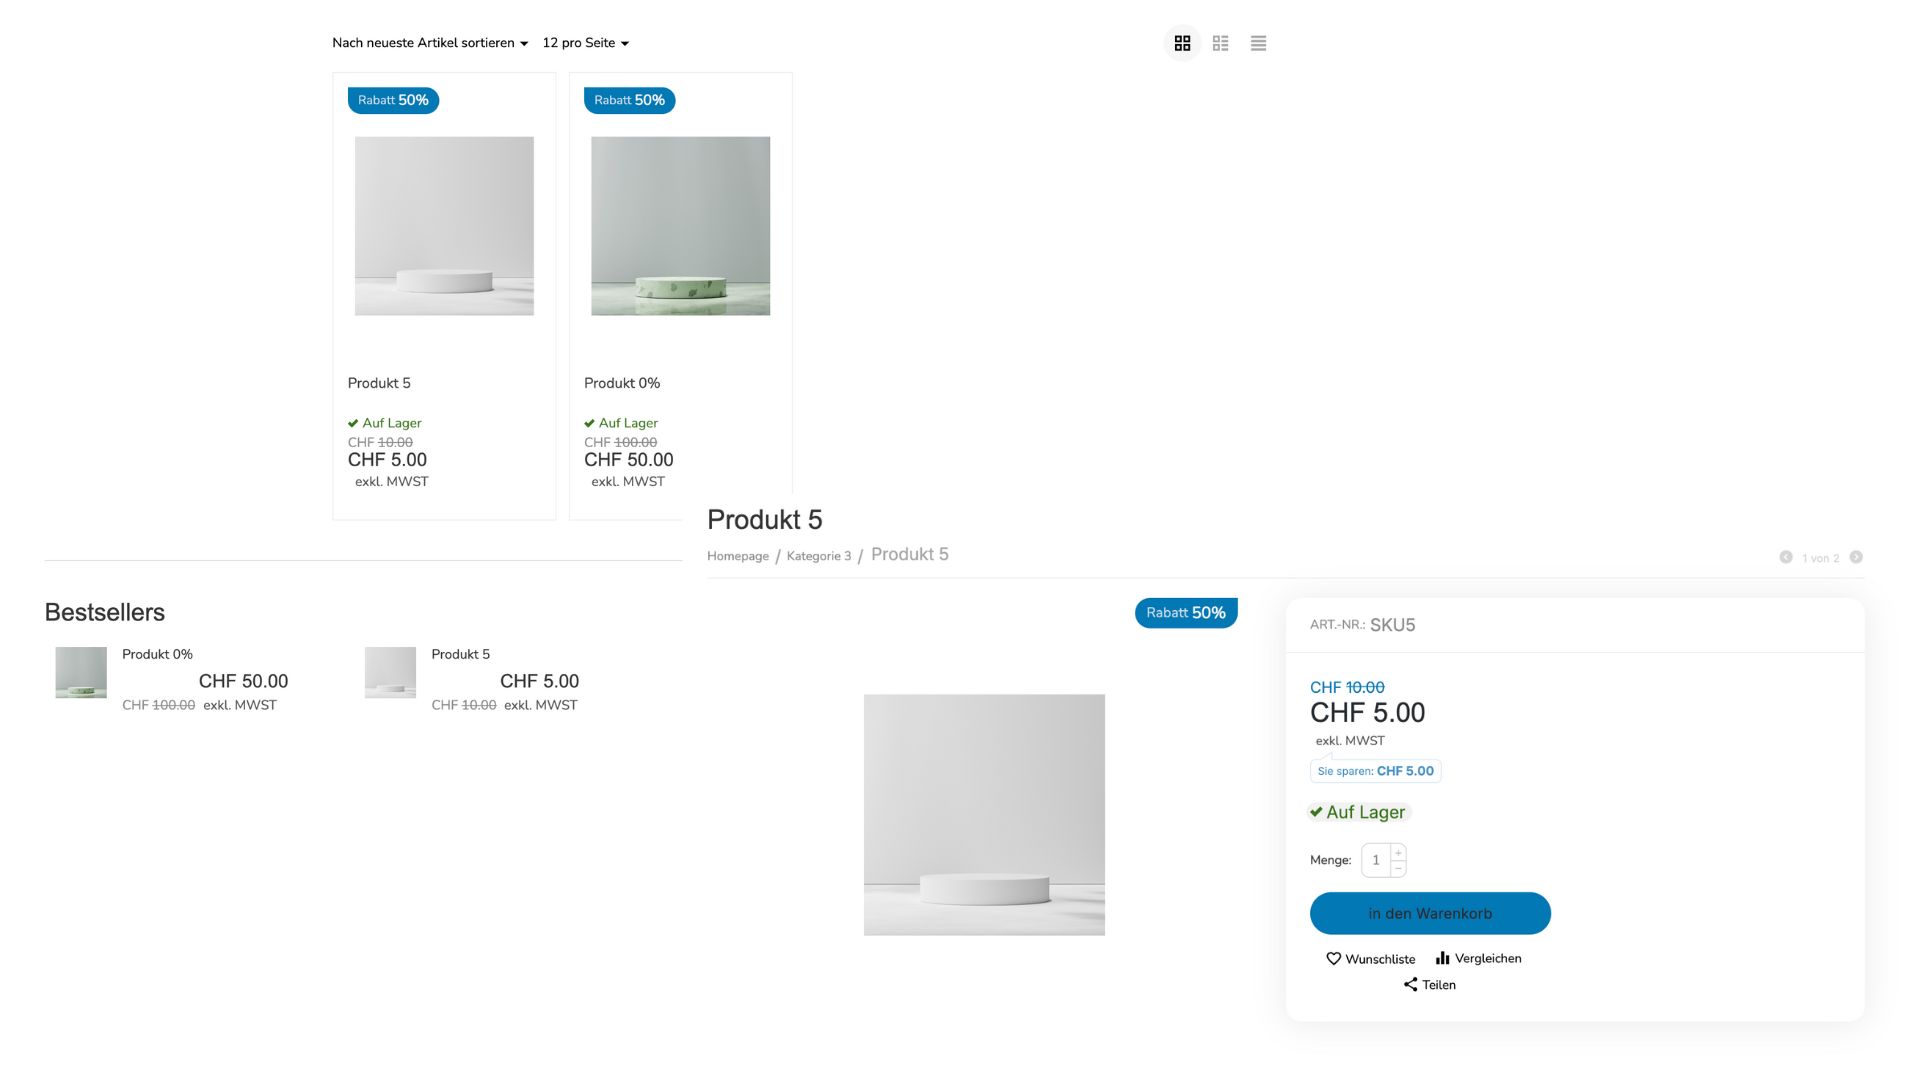Increase quantity with Menge plus stepper

pos(1398,852)
